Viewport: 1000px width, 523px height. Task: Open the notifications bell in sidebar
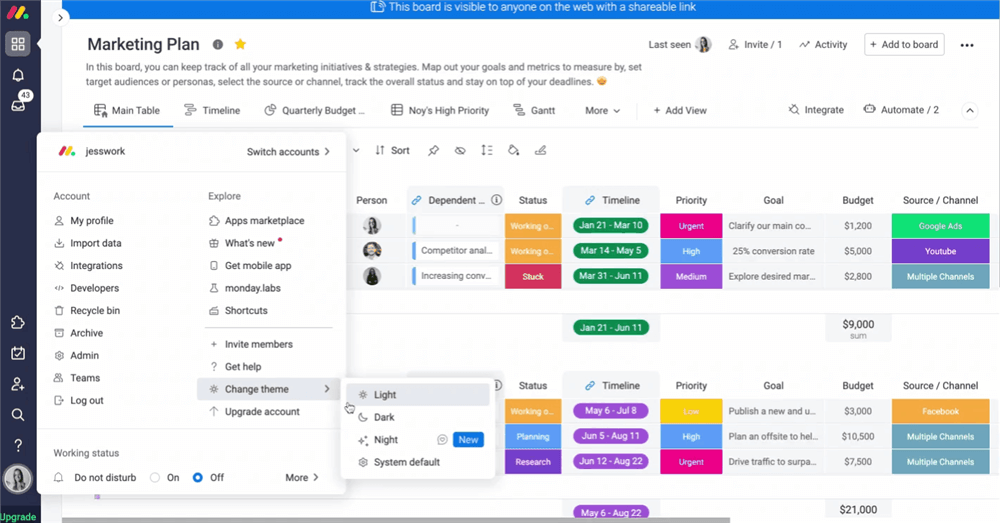(18, 75)
